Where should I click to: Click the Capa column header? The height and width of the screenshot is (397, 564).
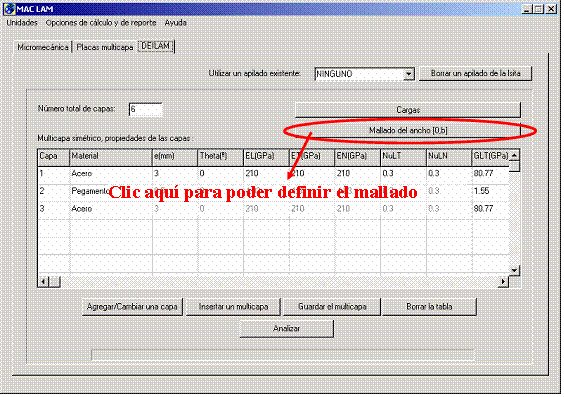tap(53, 157)
